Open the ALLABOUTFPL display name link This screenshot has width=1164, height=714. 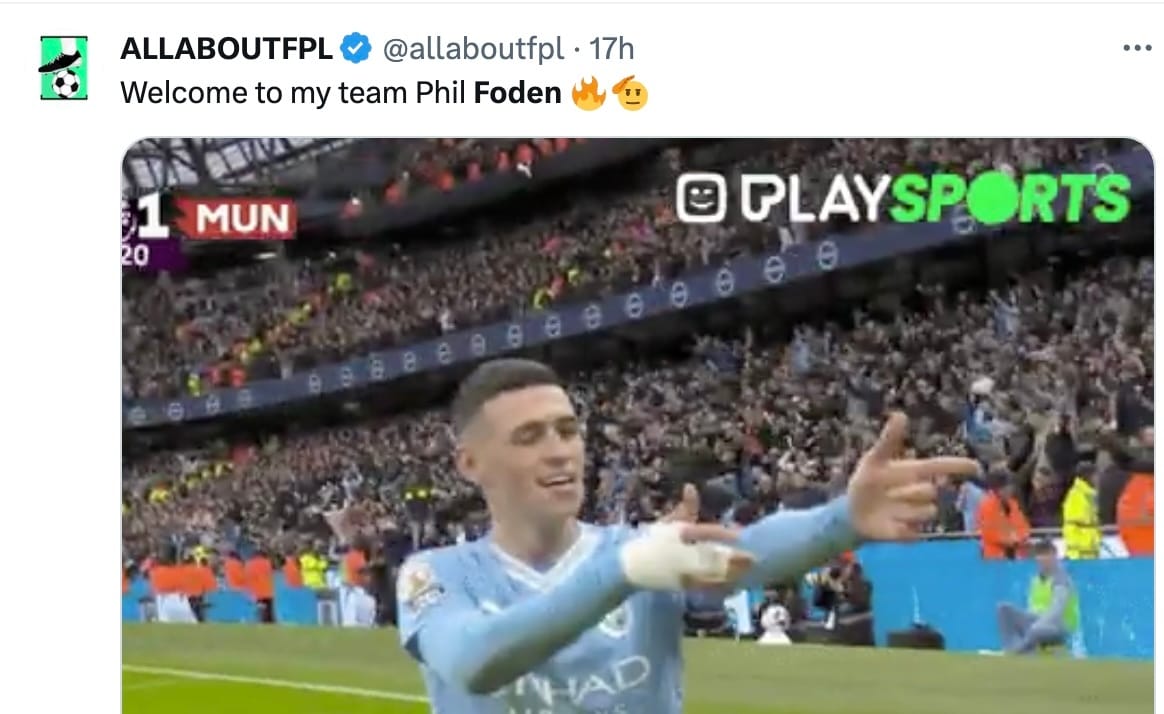coord(226,48)
